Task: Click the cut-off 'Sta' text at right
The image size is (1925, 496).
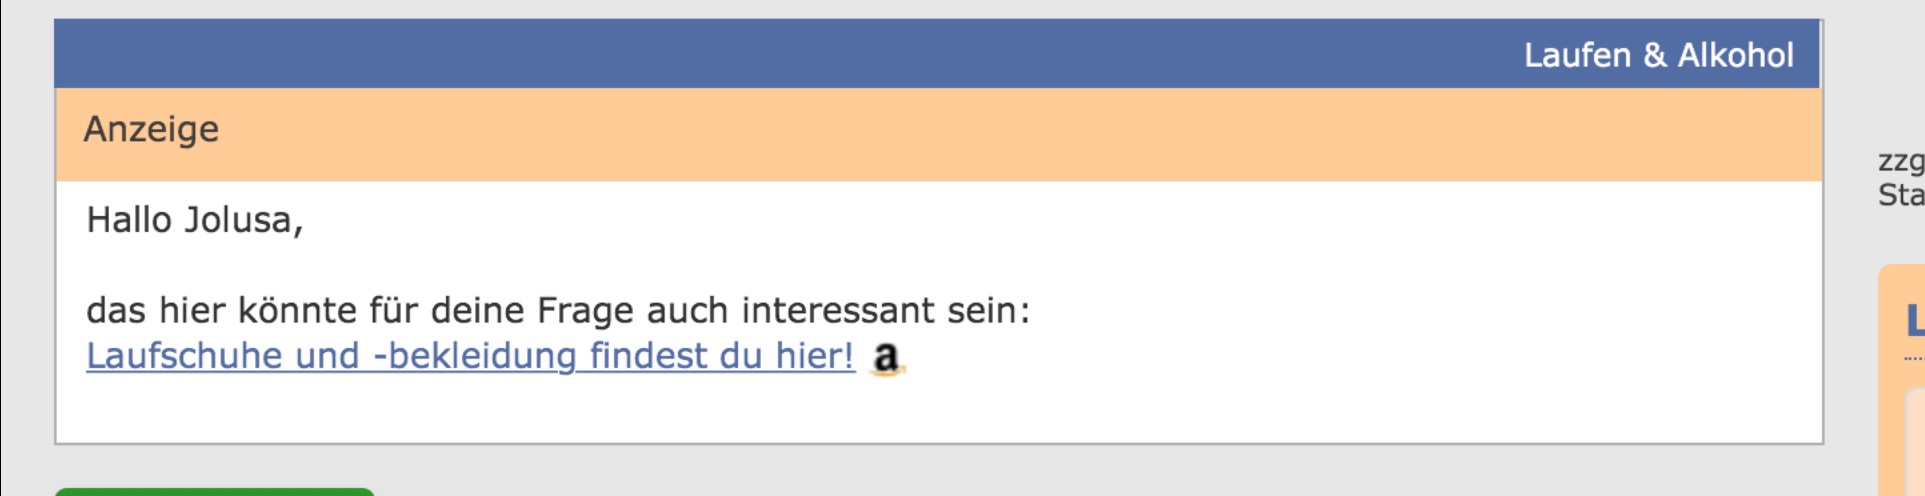Action: point(1900,195)
